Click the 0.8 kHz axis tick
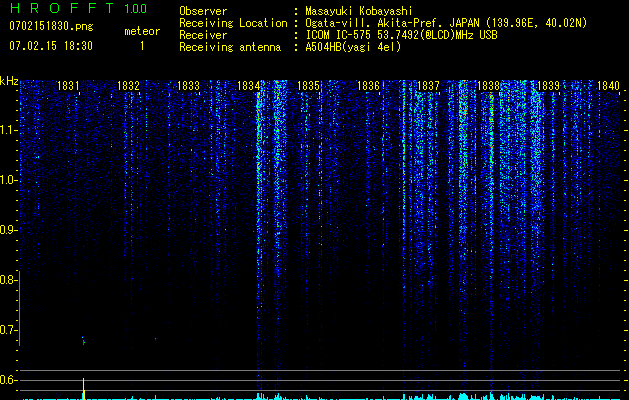The height and width of the screenshot is (400, 629). [x=9, y=280]
